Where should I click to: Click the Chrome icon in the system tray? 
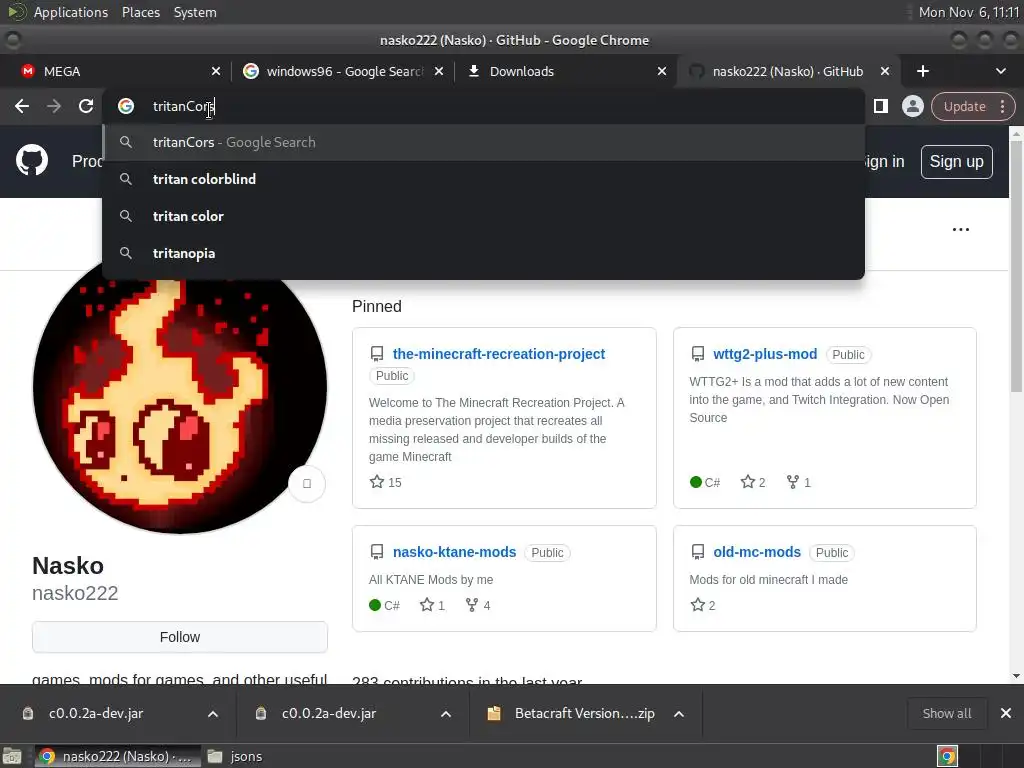click(x=947, y=756)
